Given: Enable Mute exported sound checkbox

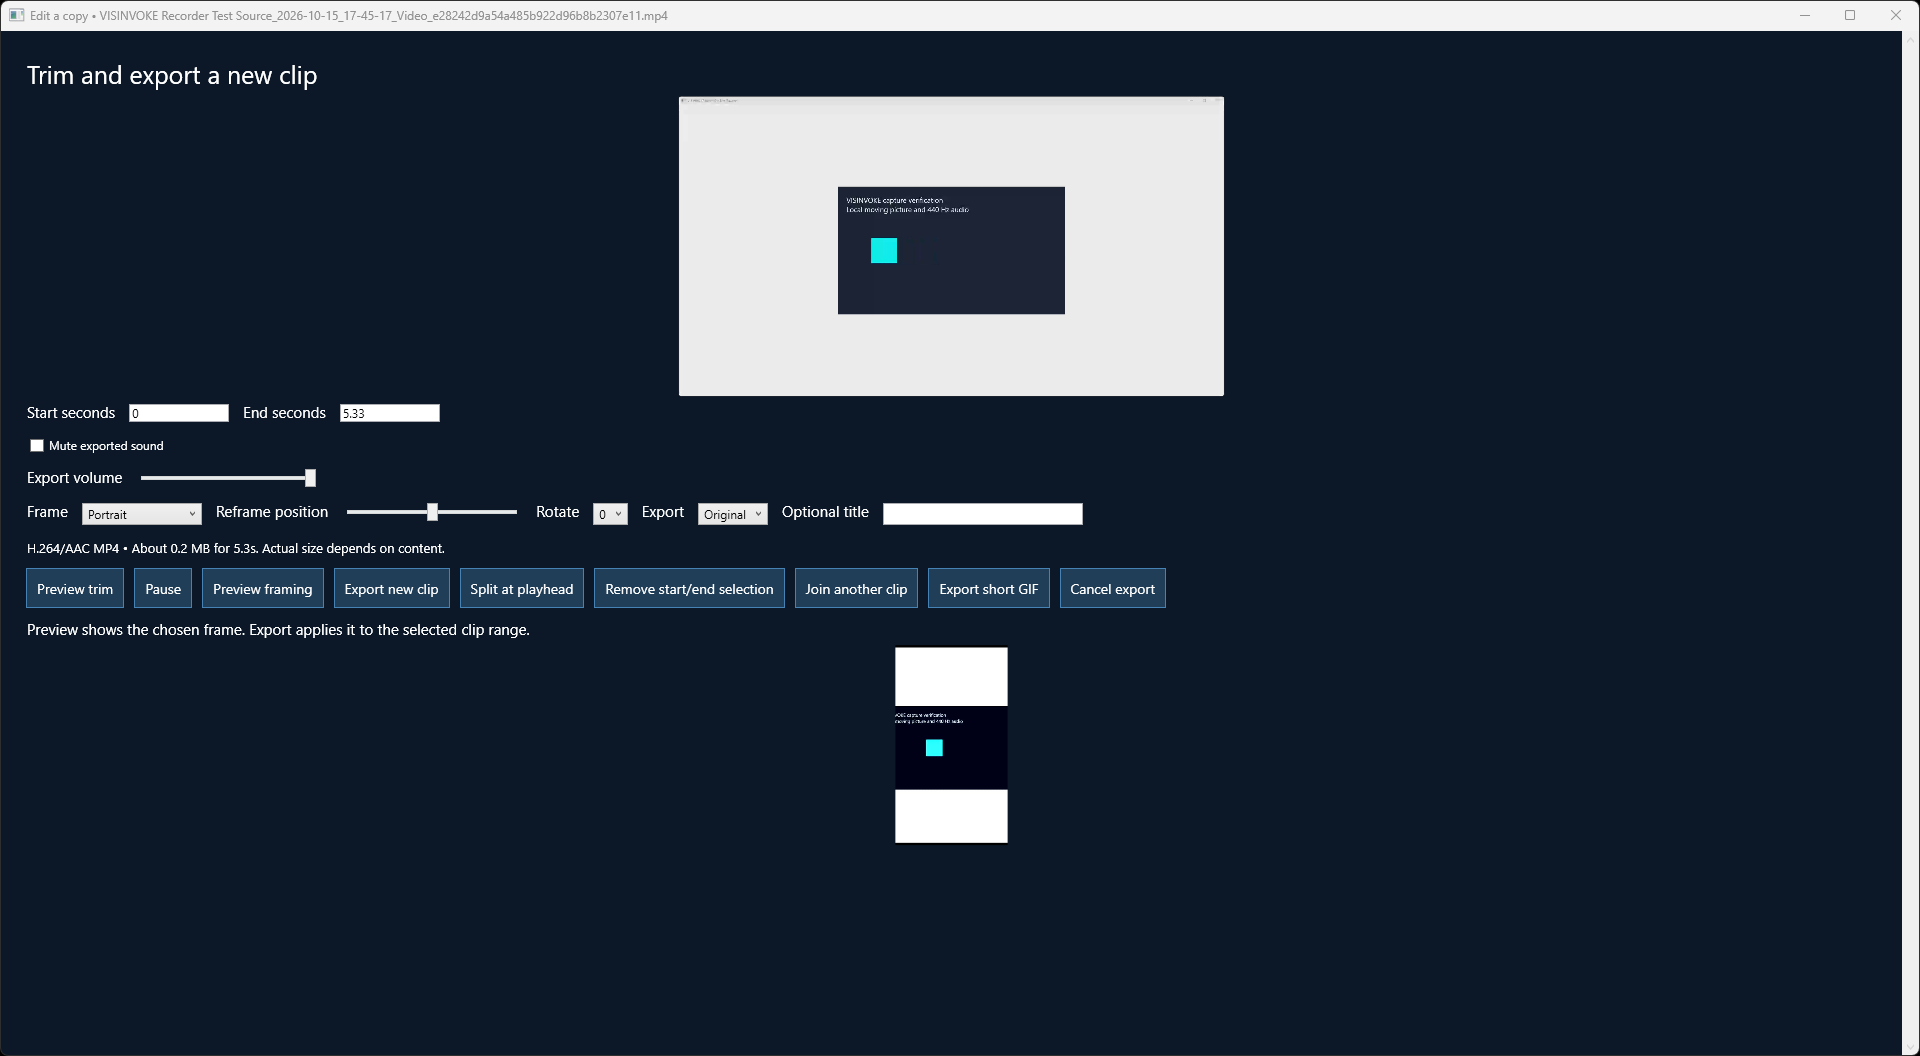Looking at the screenshot, I should tap(37, 446).
